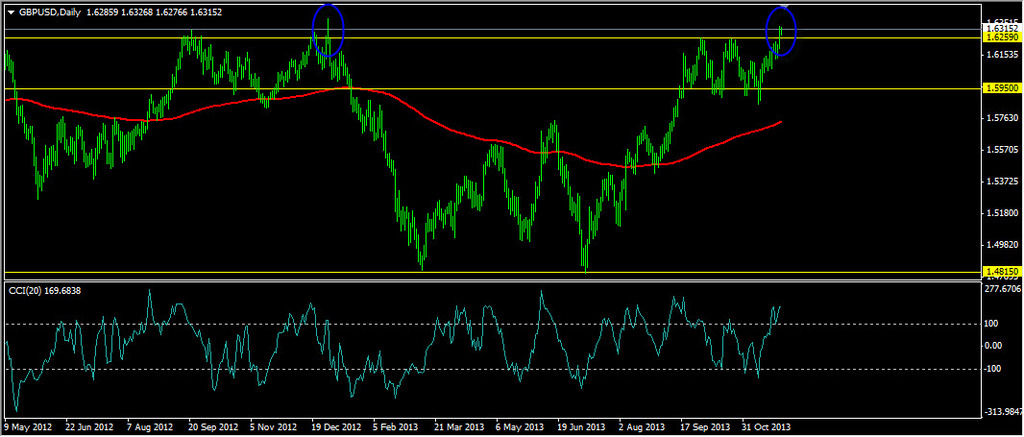Click the -313.9847 CCI scale minimum

point(1004,412)
